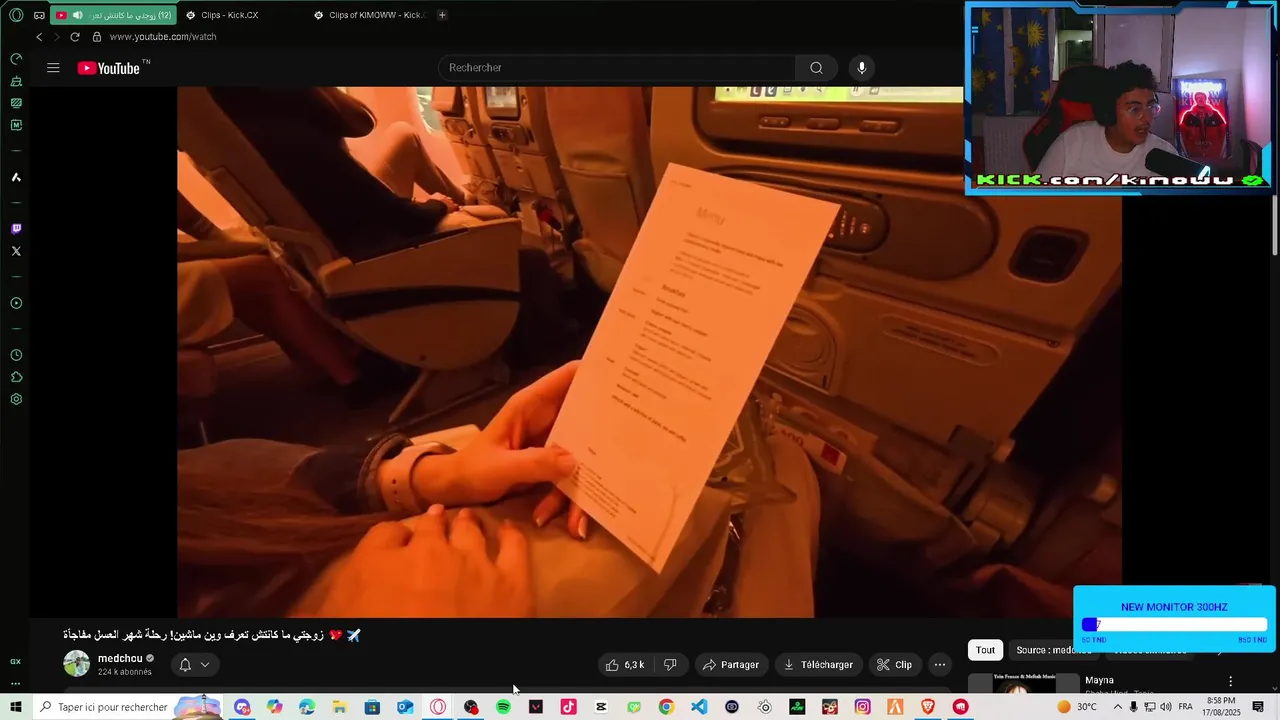1280x720 pixels.
Task: Open options for the Mayna suggested video
Action: click(x=1231, y=681)
